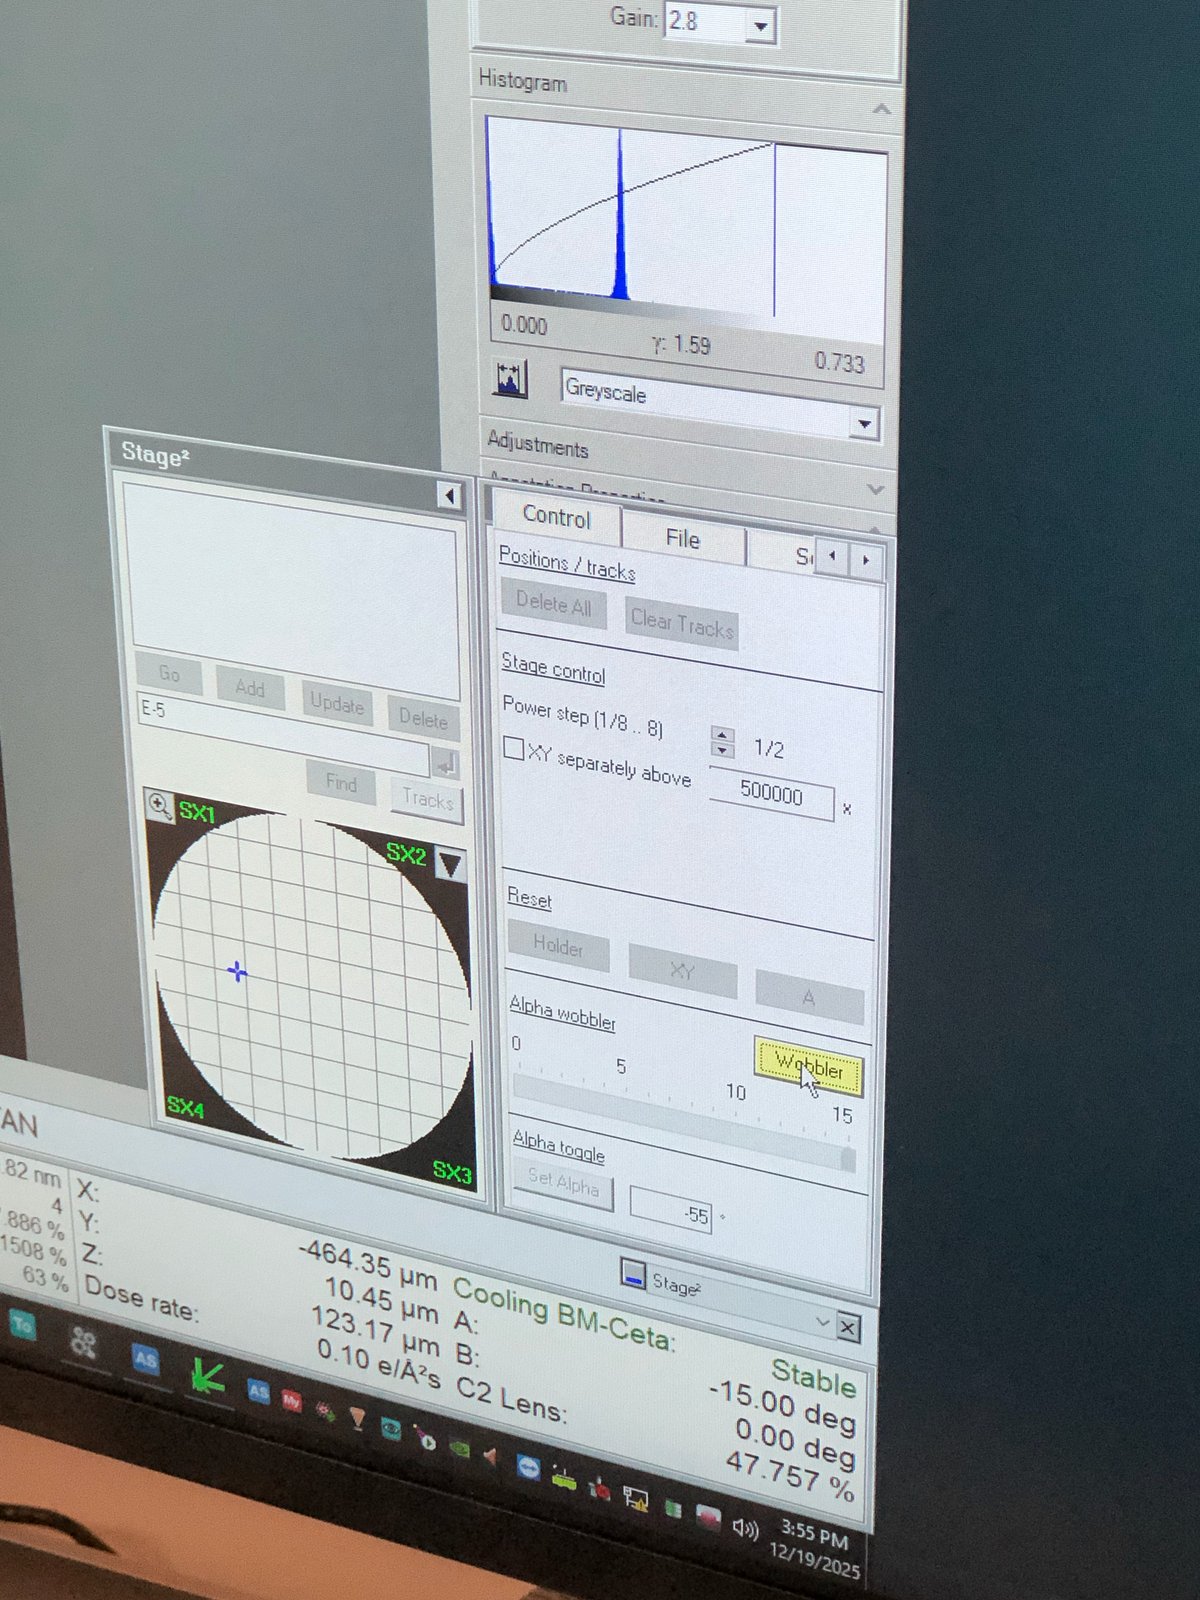
Task: Switch to the File tab
Action: pyautogui.click(x=683, y=539)
